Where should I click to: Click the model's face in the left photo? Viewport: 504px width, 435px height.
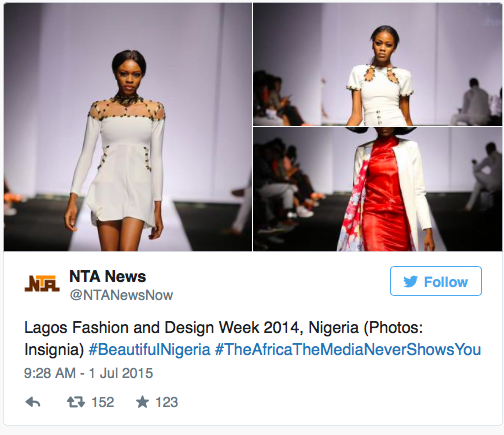(x=129, y=76)
